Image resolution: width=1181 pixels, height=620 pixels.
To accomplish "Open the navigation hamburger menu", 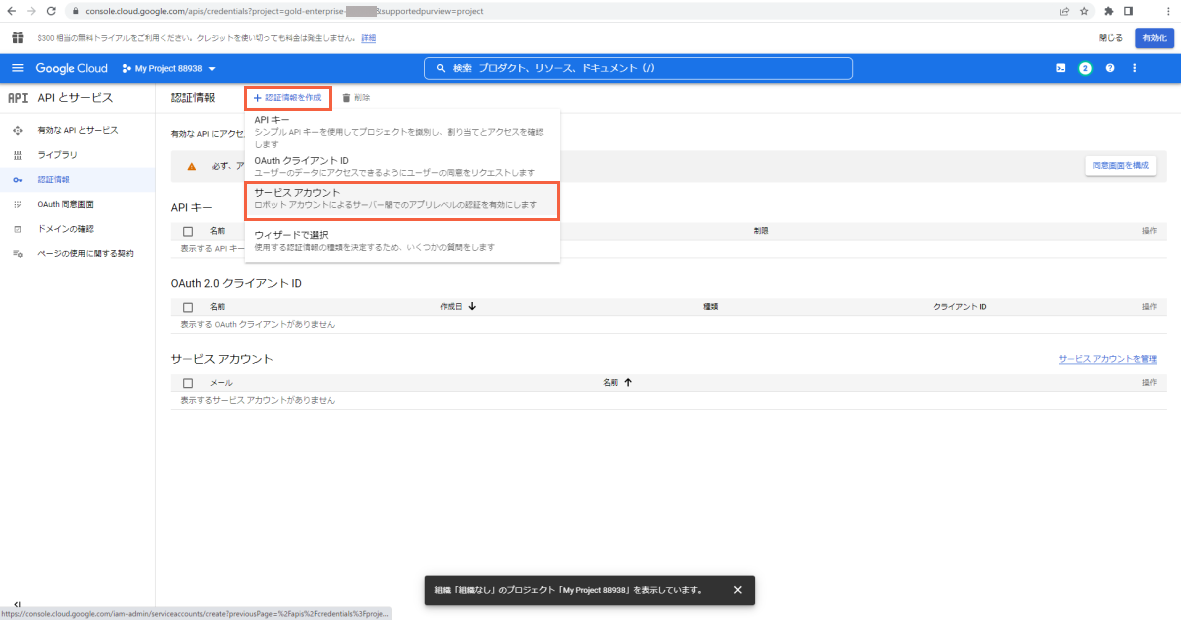I will 17,68.
